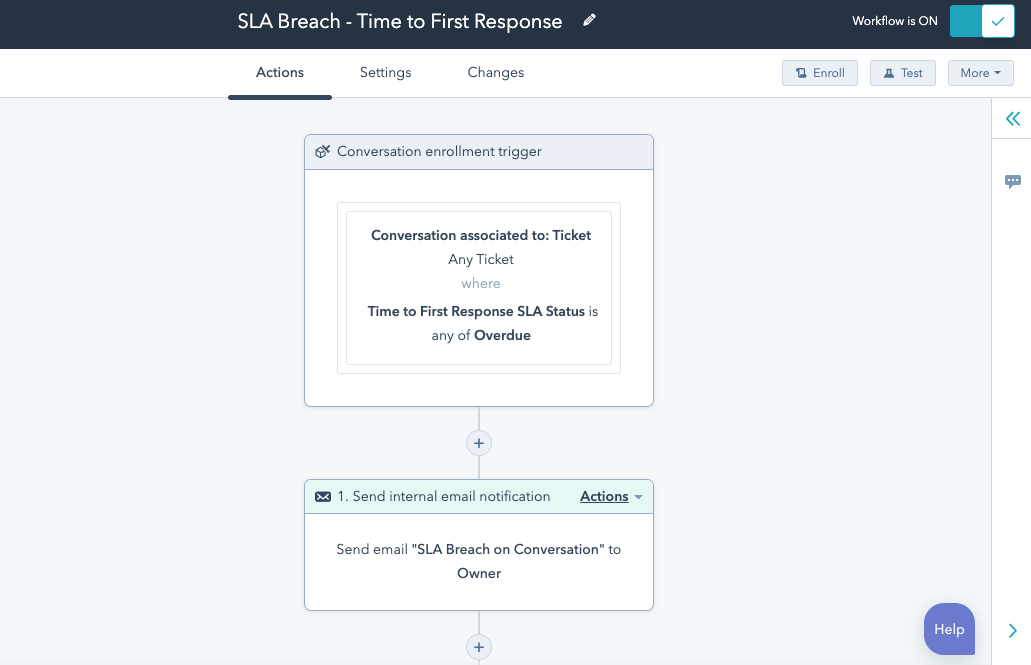Open the More dropdown menu
The height and width of the screenshot is (665, 1031).
[980, 73]
